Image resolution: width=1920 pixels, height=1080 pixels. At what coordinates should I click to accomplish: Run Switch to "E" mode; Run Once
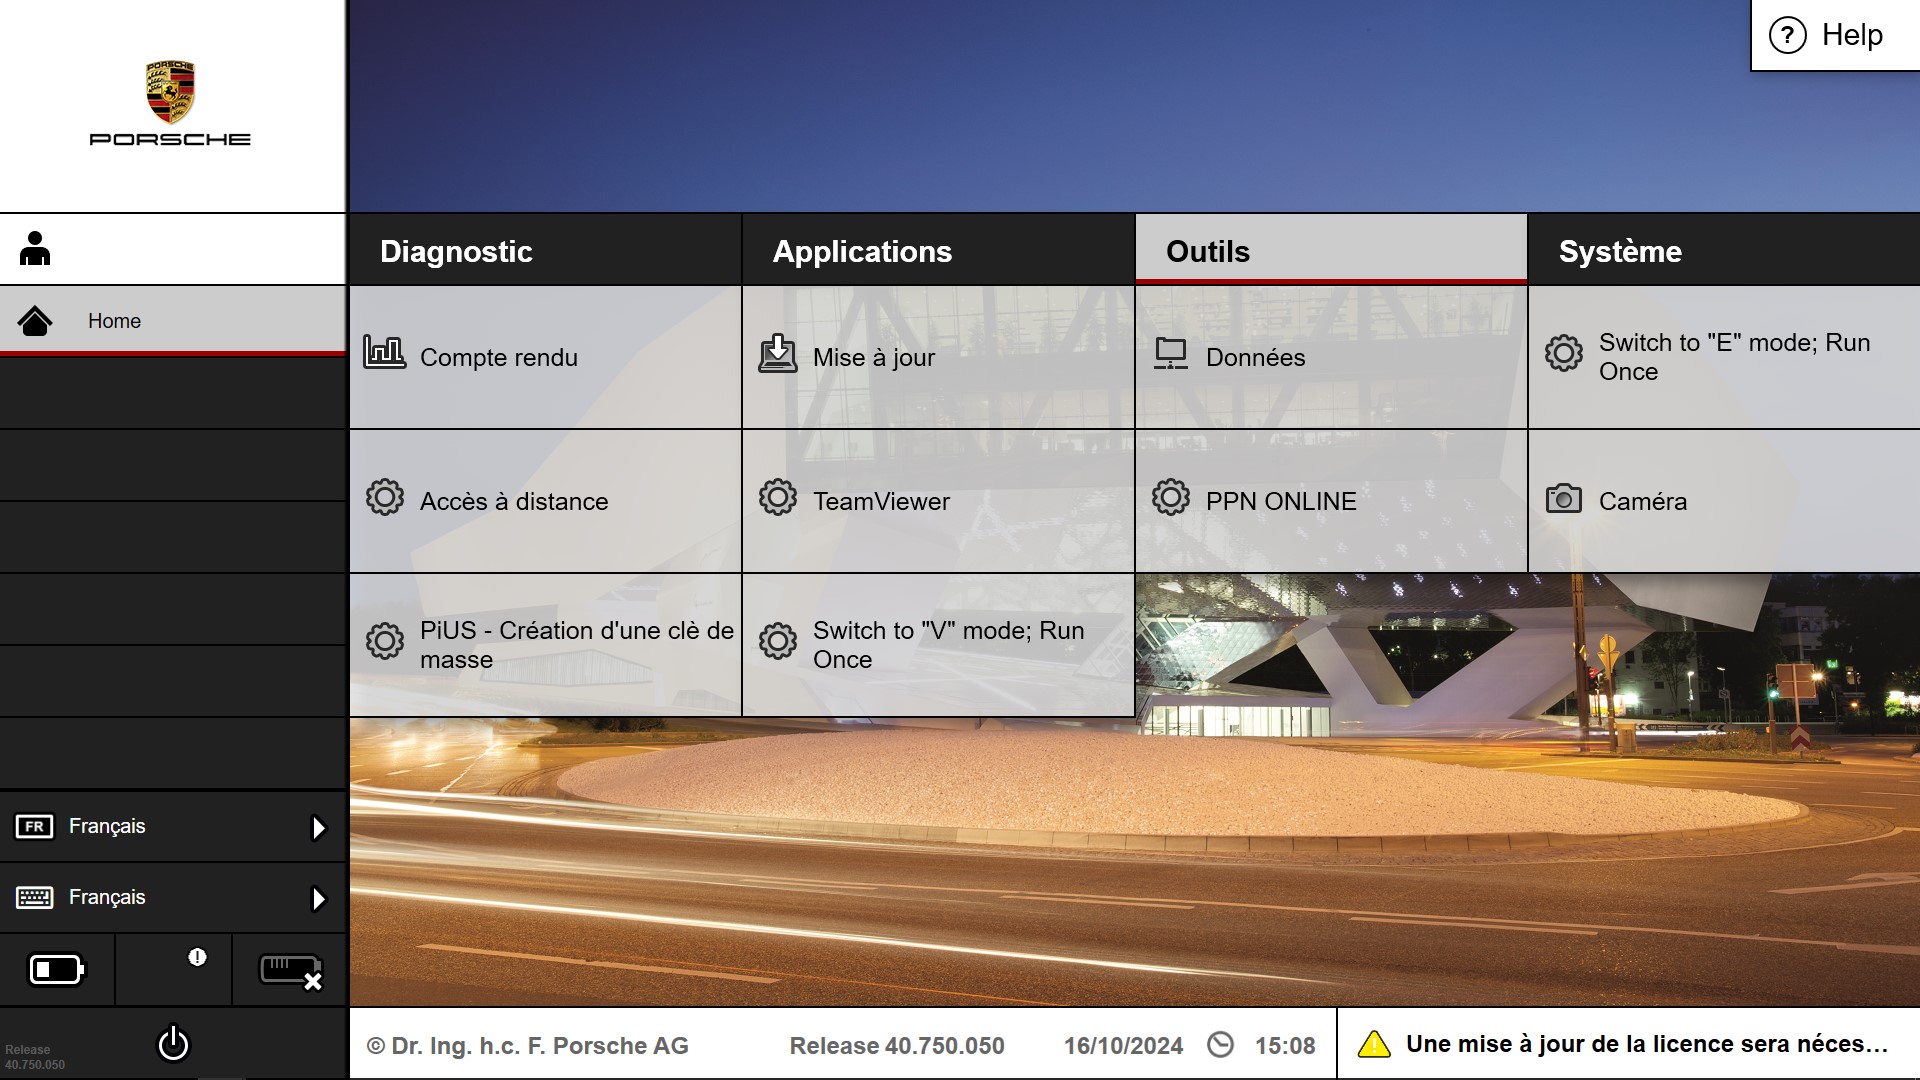[x=1724, y=357]
